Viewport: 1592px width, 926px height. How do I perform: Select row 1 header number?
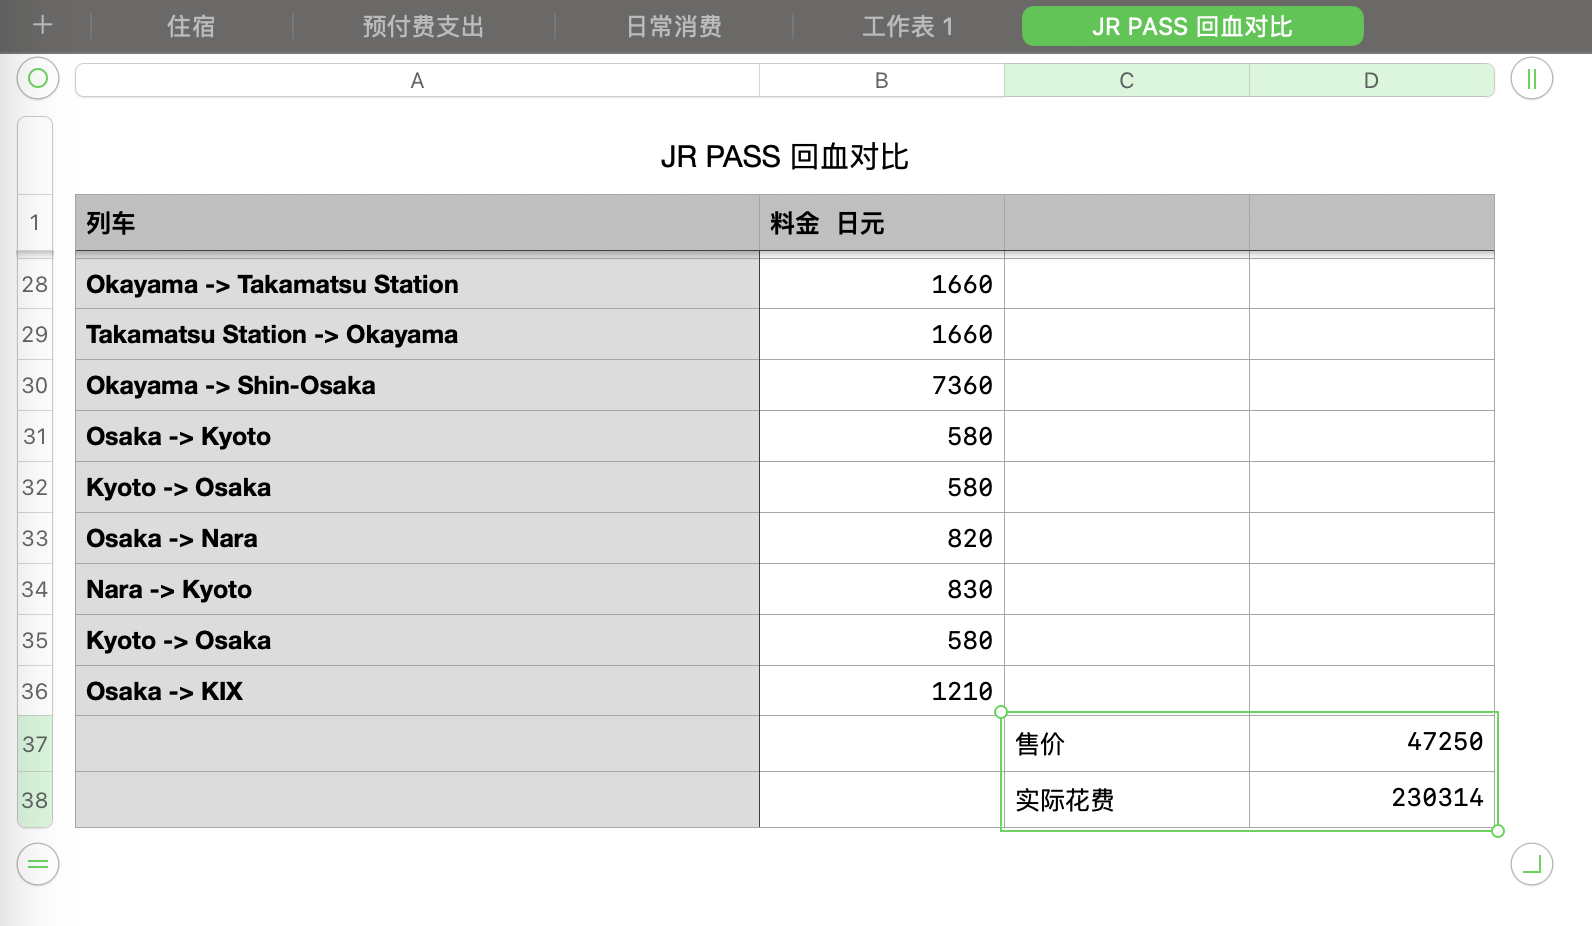35,222
